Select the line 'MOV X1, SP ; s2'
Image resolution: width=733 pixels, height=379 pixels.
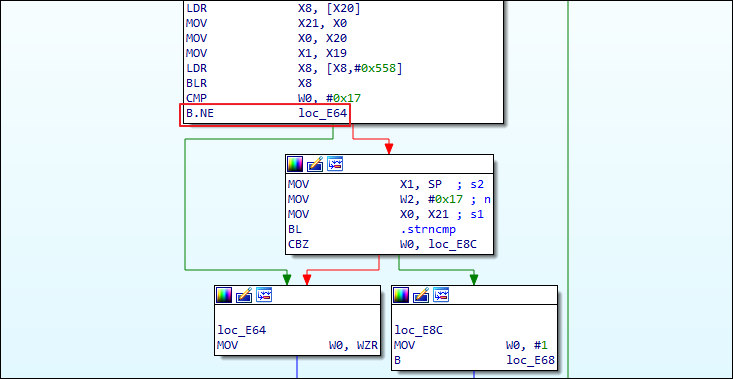(x=386, y=184)
